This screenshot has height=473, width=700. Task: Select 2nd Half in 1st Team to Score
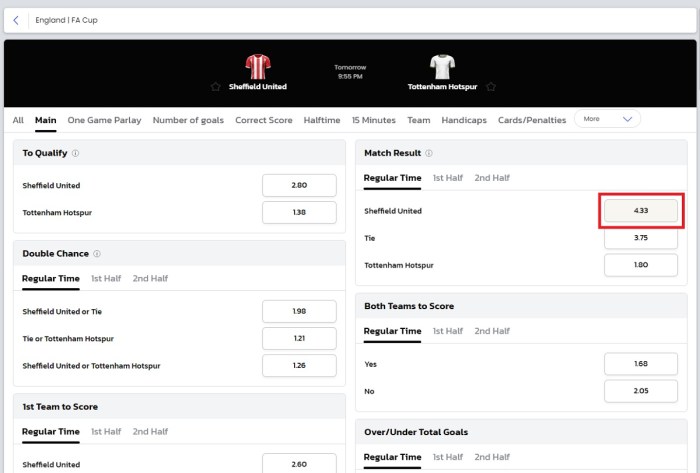pos(150,432)
